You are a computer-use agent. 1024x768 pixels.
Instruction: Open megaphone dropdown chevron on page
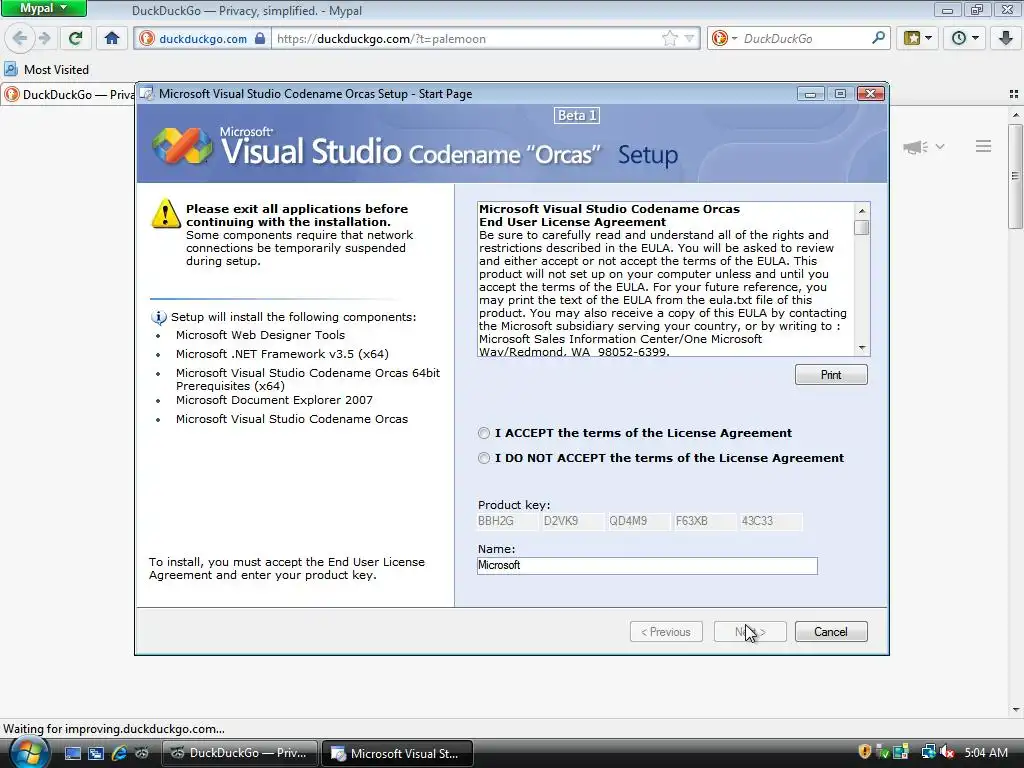[940, 146]
